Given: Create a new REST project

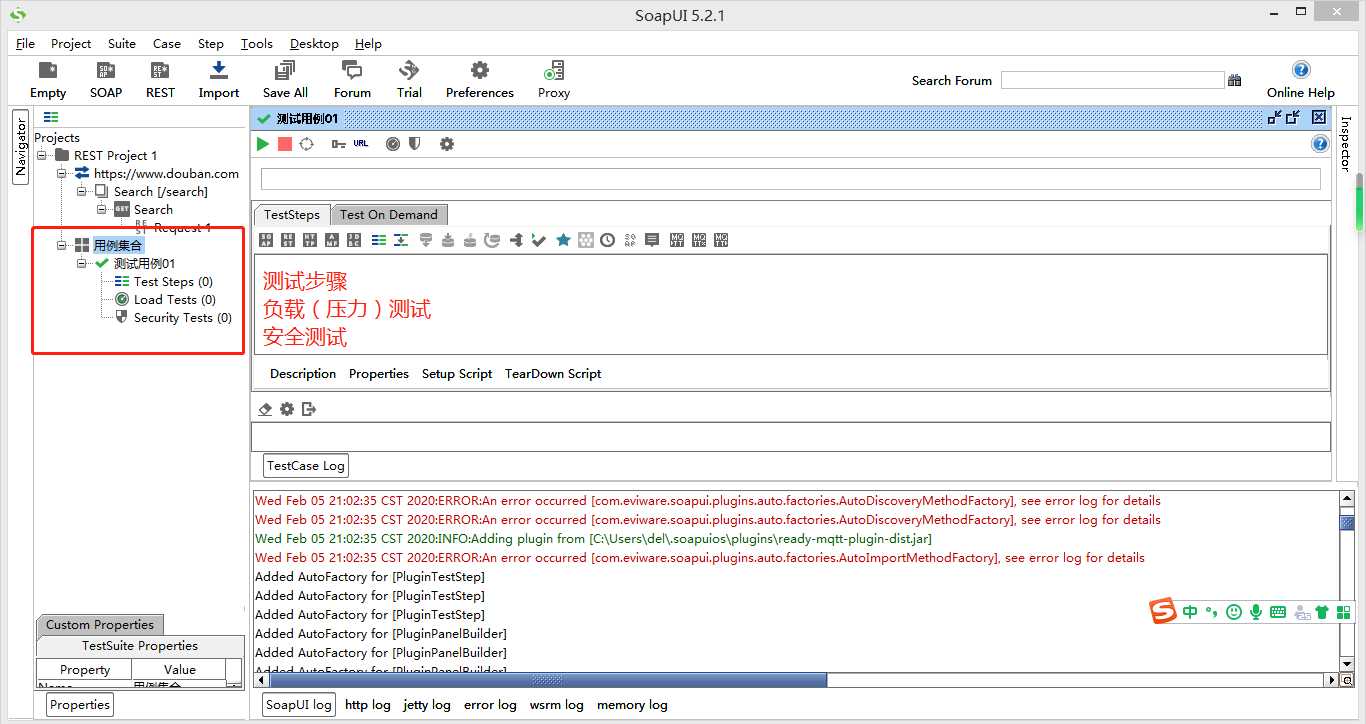Looking at the screenshot, I should pyautogui.click(x=160, y=80).
